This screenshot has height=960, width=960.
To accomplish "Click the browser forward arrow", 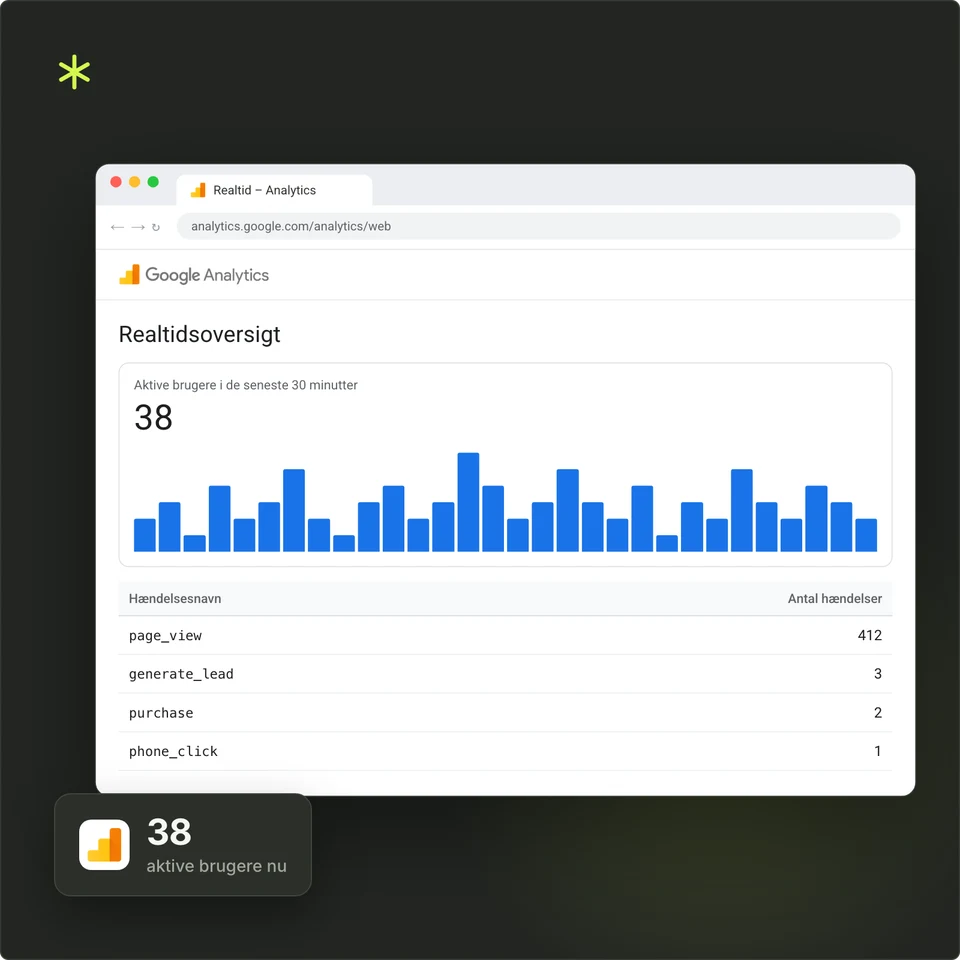I will 138,227.
